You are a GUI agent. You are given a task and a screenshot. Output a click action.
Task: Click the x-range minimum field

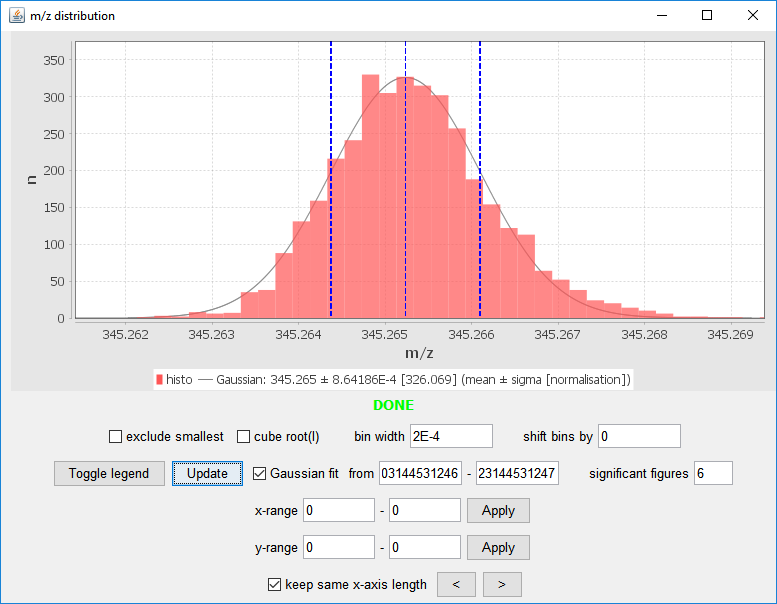(339, 510)
